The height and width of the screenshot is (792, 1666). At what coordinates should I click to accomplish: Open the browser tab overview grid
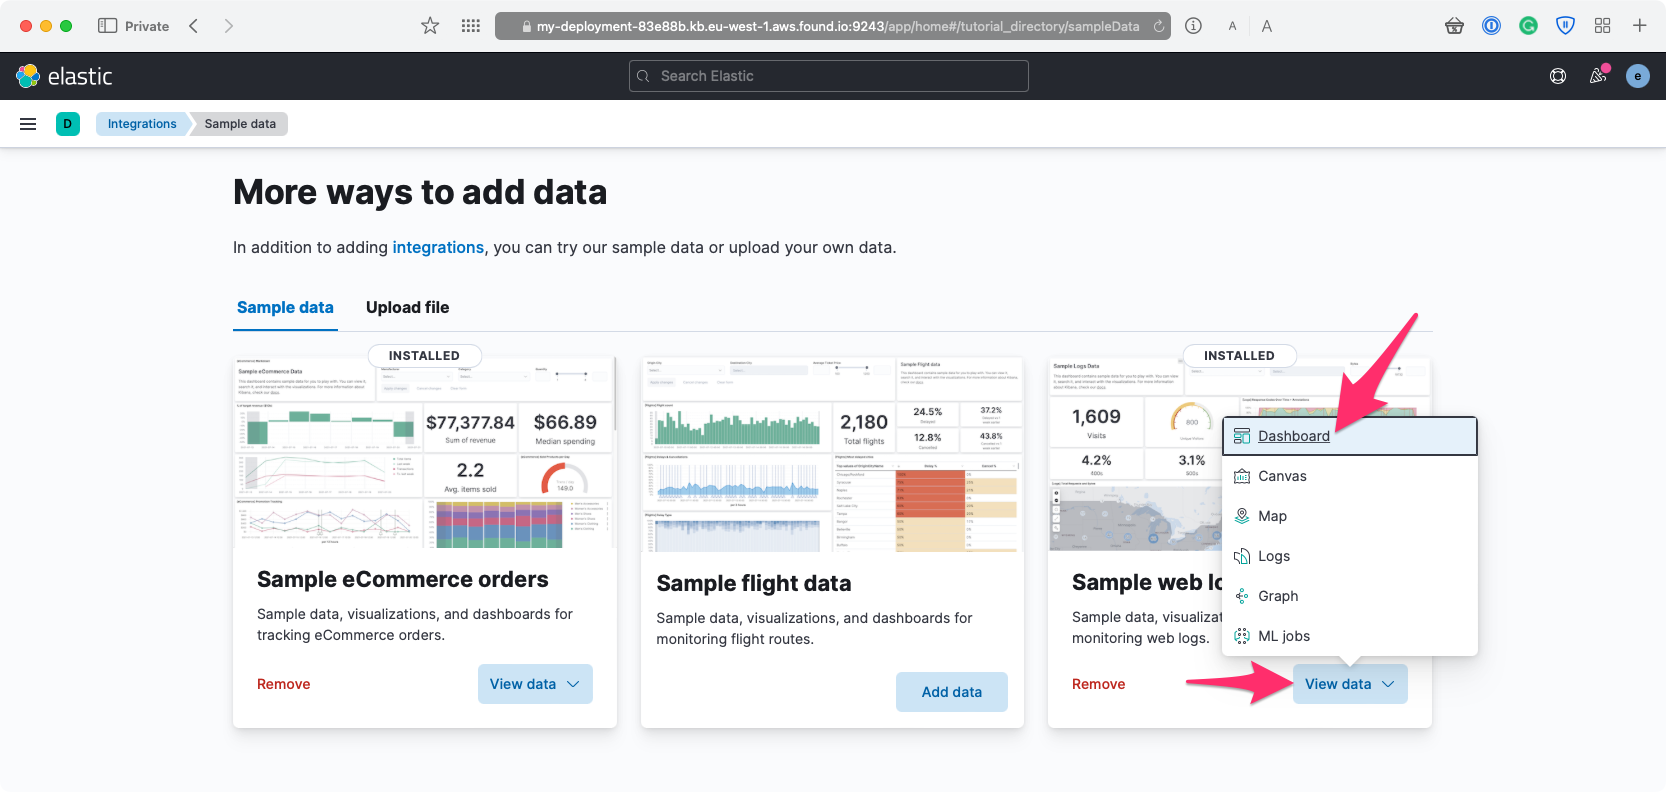[1602, 26]
